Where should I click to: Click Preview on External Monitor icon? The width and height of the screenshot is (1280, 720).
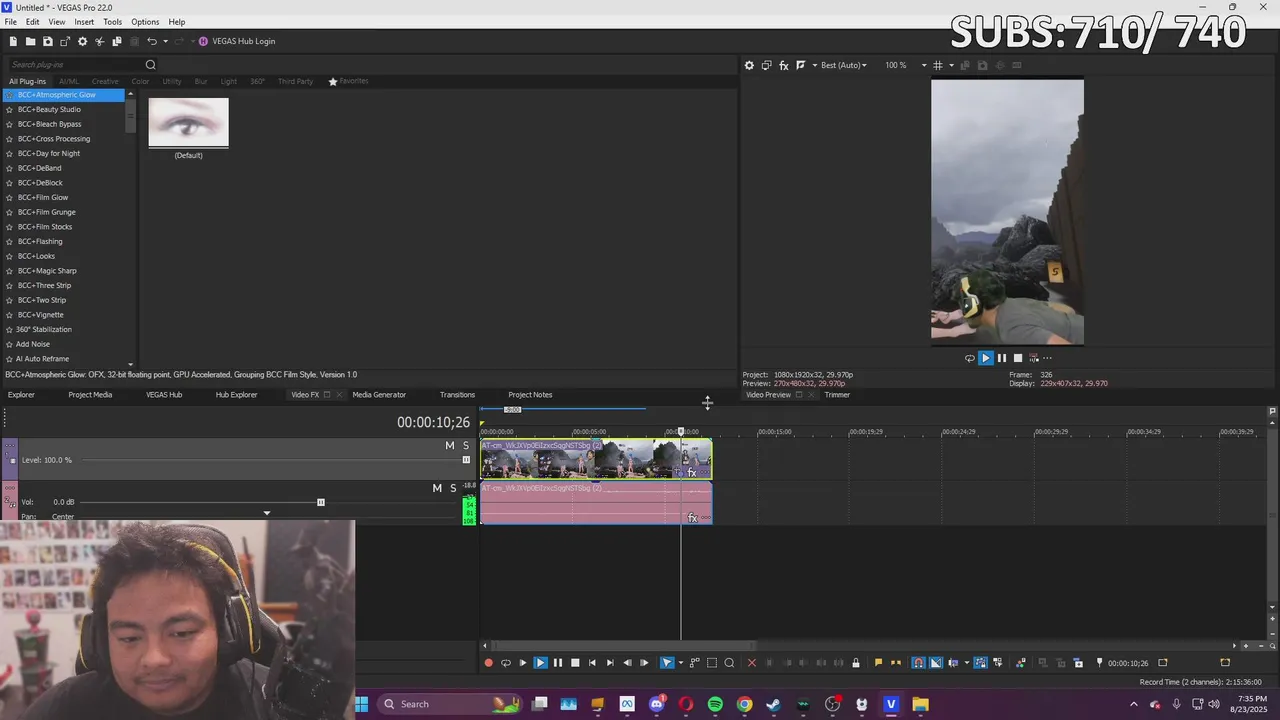click(x=767, y=65)
